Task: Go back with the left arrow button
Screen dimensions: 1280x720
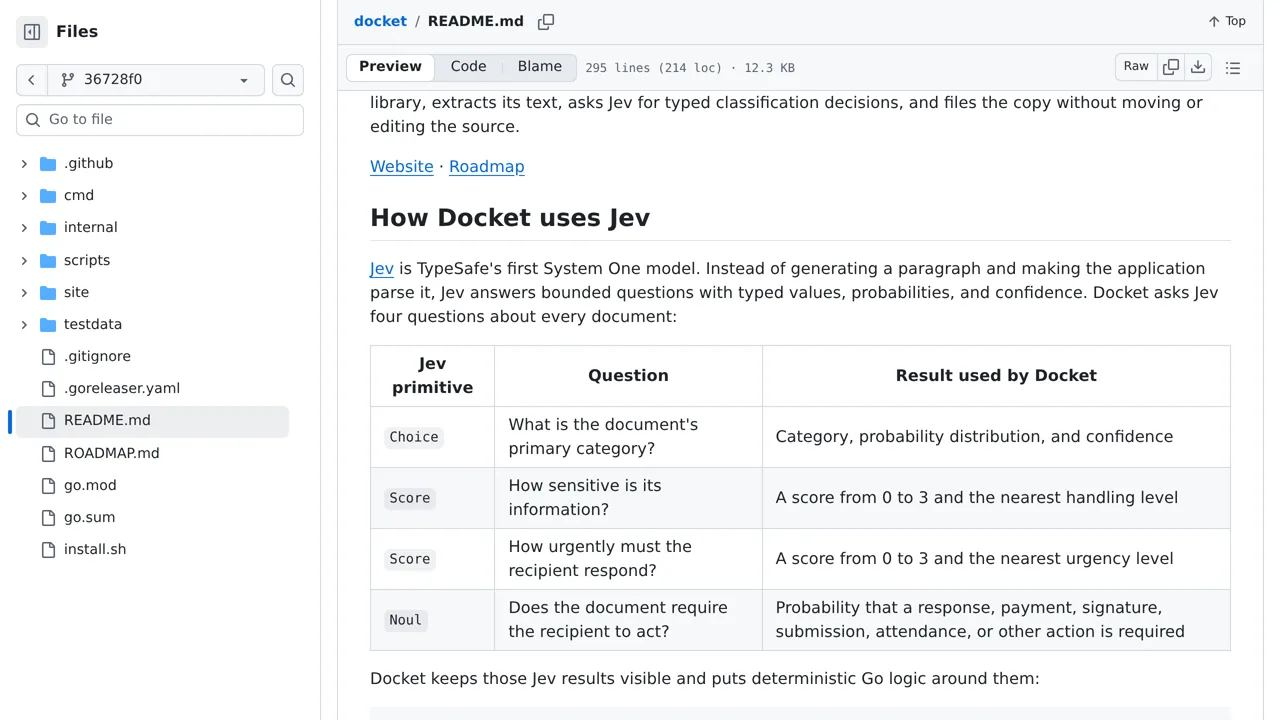Action: pyautogui.click(x=32, y=80)
